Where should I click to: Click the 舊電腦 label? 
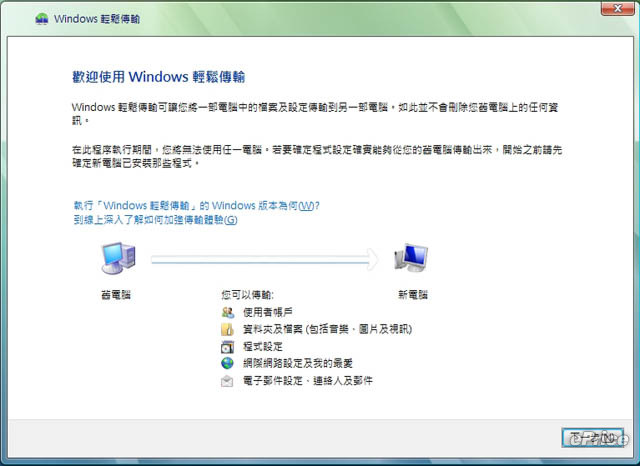click(116, 295)
